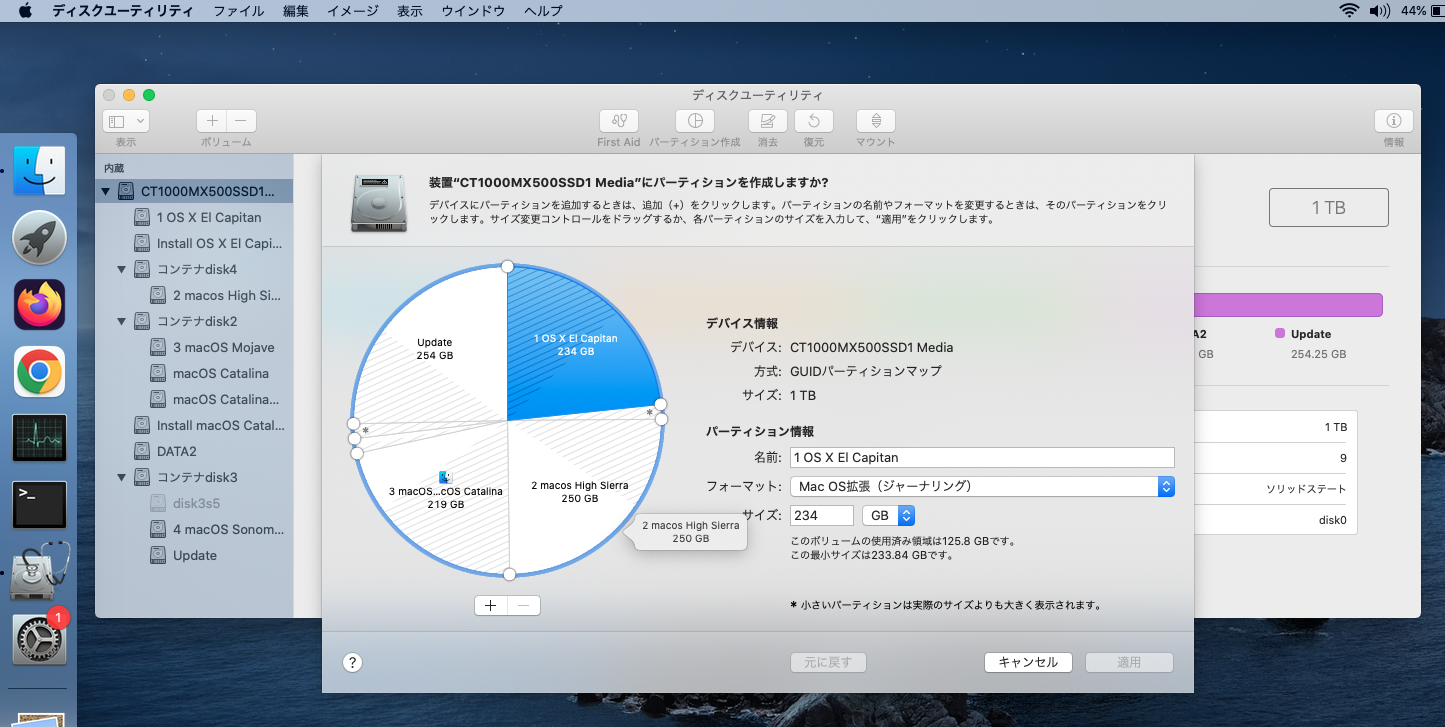Open Firefox from the Dock
This screenshot has height=727, width=1445.
point(40,304)
